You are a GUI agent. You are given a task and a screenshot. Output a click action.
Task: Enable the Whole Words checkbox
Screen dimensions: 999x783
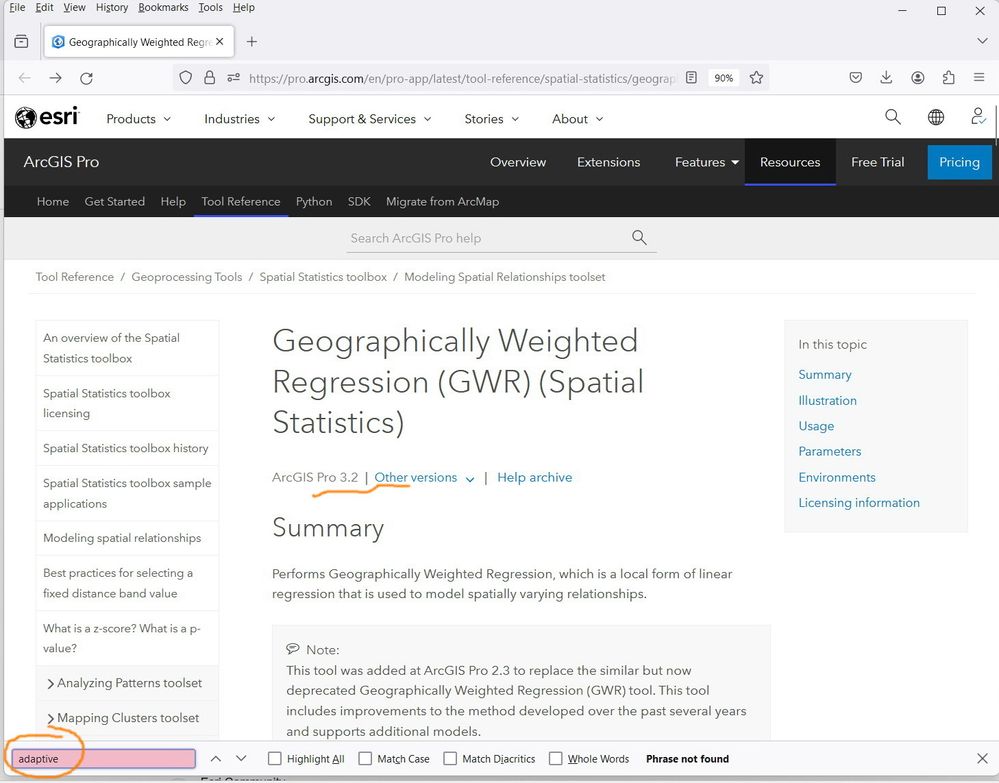[x=556, y=759]
